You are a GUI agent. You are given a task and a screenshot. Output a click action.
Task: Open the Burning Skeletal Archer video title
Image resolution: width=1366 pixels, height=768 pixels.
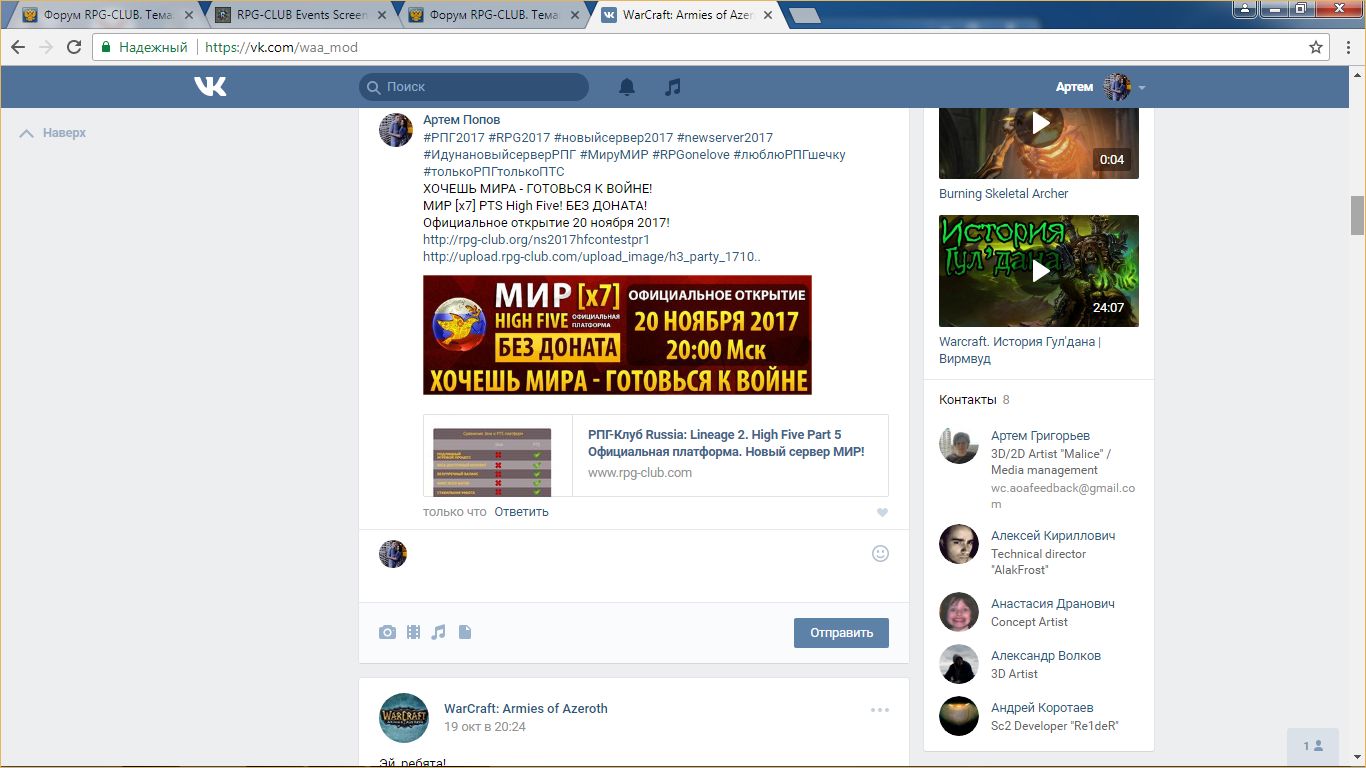1004,194
